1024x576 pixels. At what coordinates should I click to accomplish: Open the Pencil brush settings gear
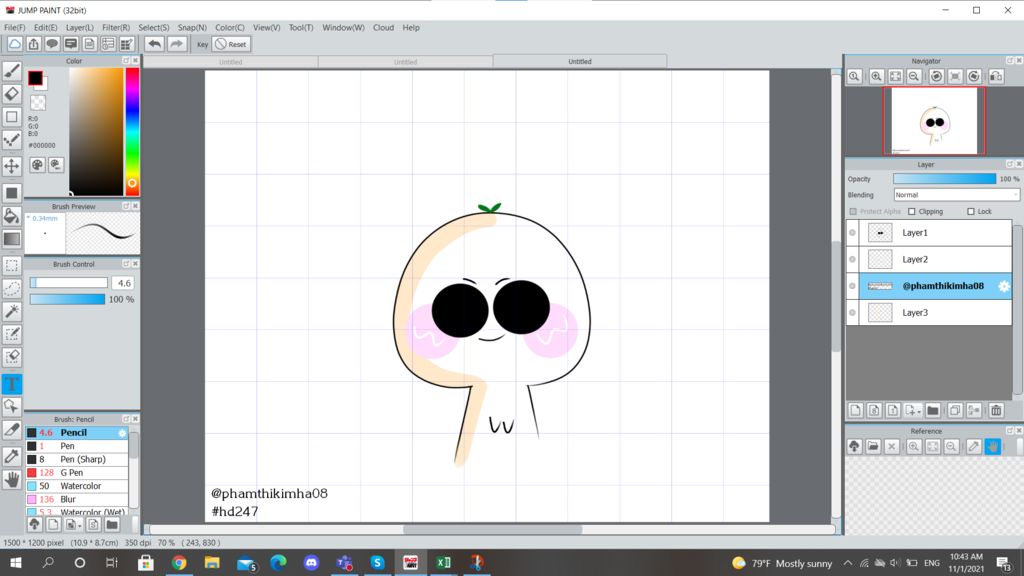[x=122, y=433]
